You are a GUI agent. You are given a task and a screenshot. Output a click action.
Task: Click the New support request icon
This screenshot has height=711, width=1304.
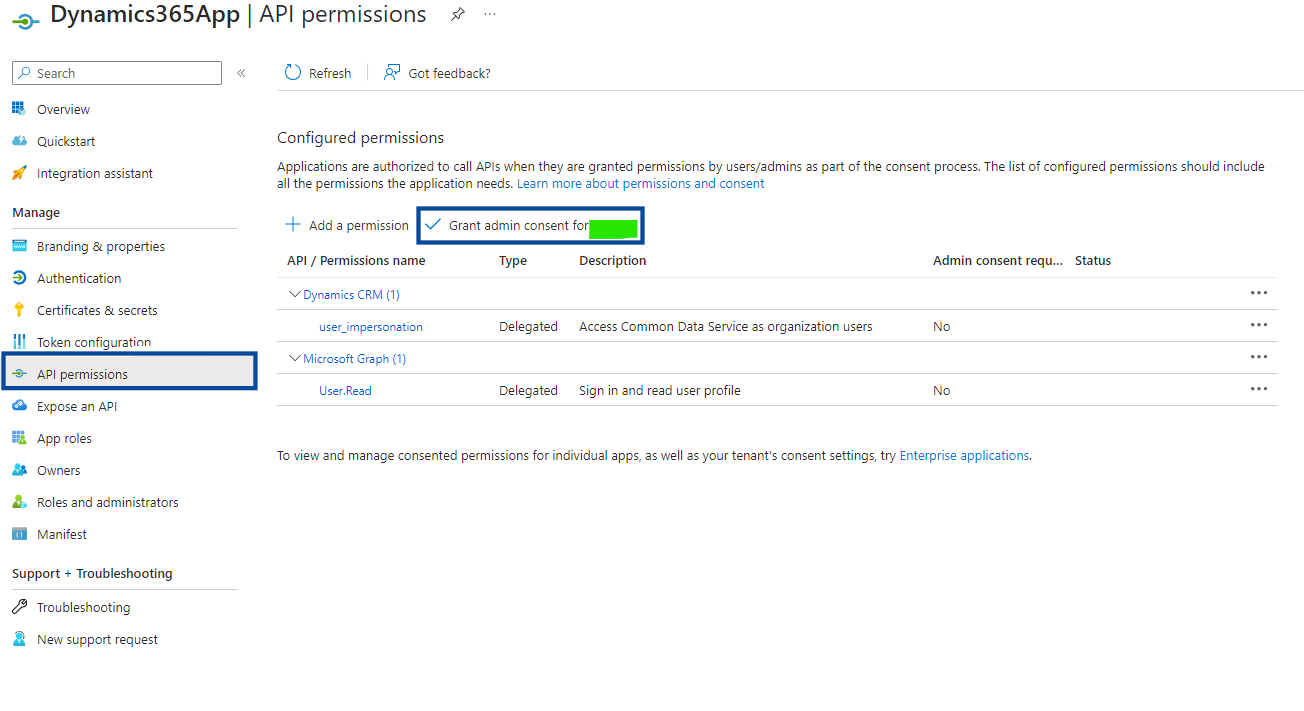19,639
